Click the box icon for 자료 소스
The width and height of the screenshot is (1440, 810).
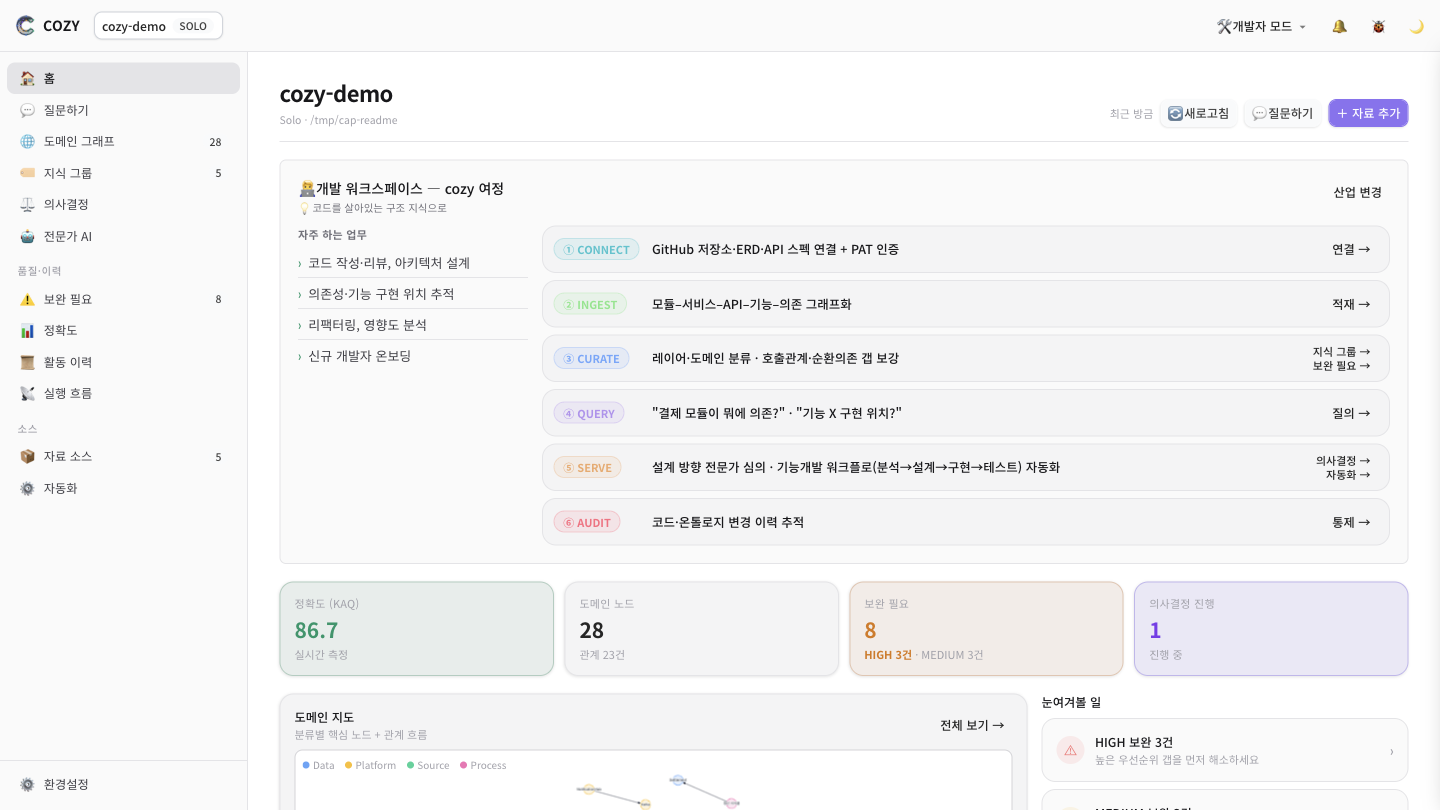pos(27,456)
